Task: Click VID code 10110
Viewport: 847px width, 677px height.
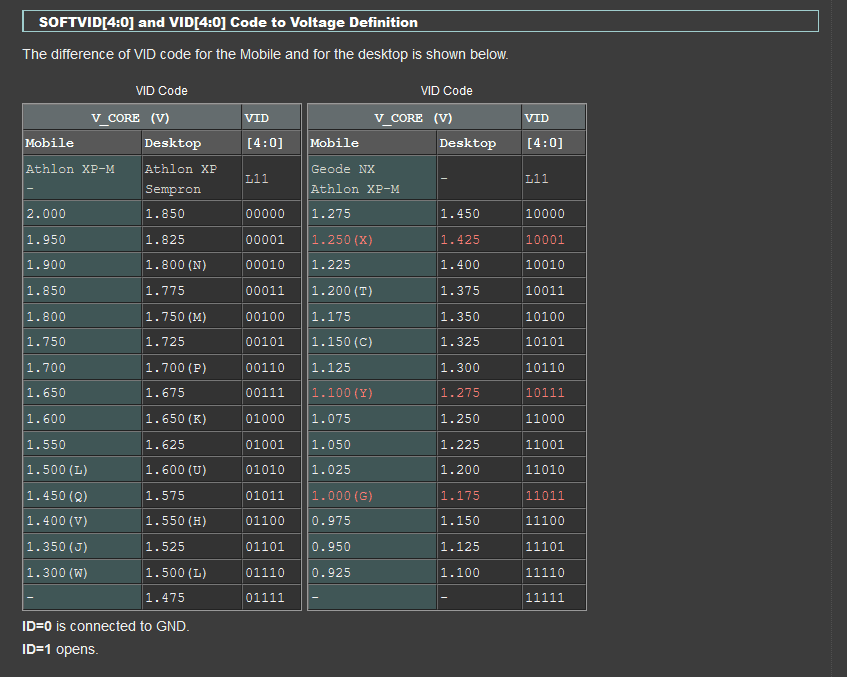Action: coord(545,368)
